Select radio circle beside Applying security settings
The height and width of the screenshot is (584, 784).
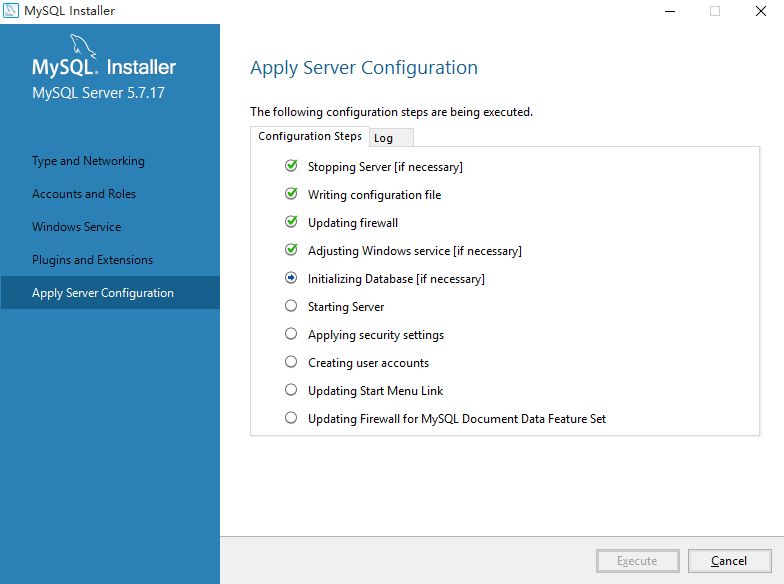point(291,334)
